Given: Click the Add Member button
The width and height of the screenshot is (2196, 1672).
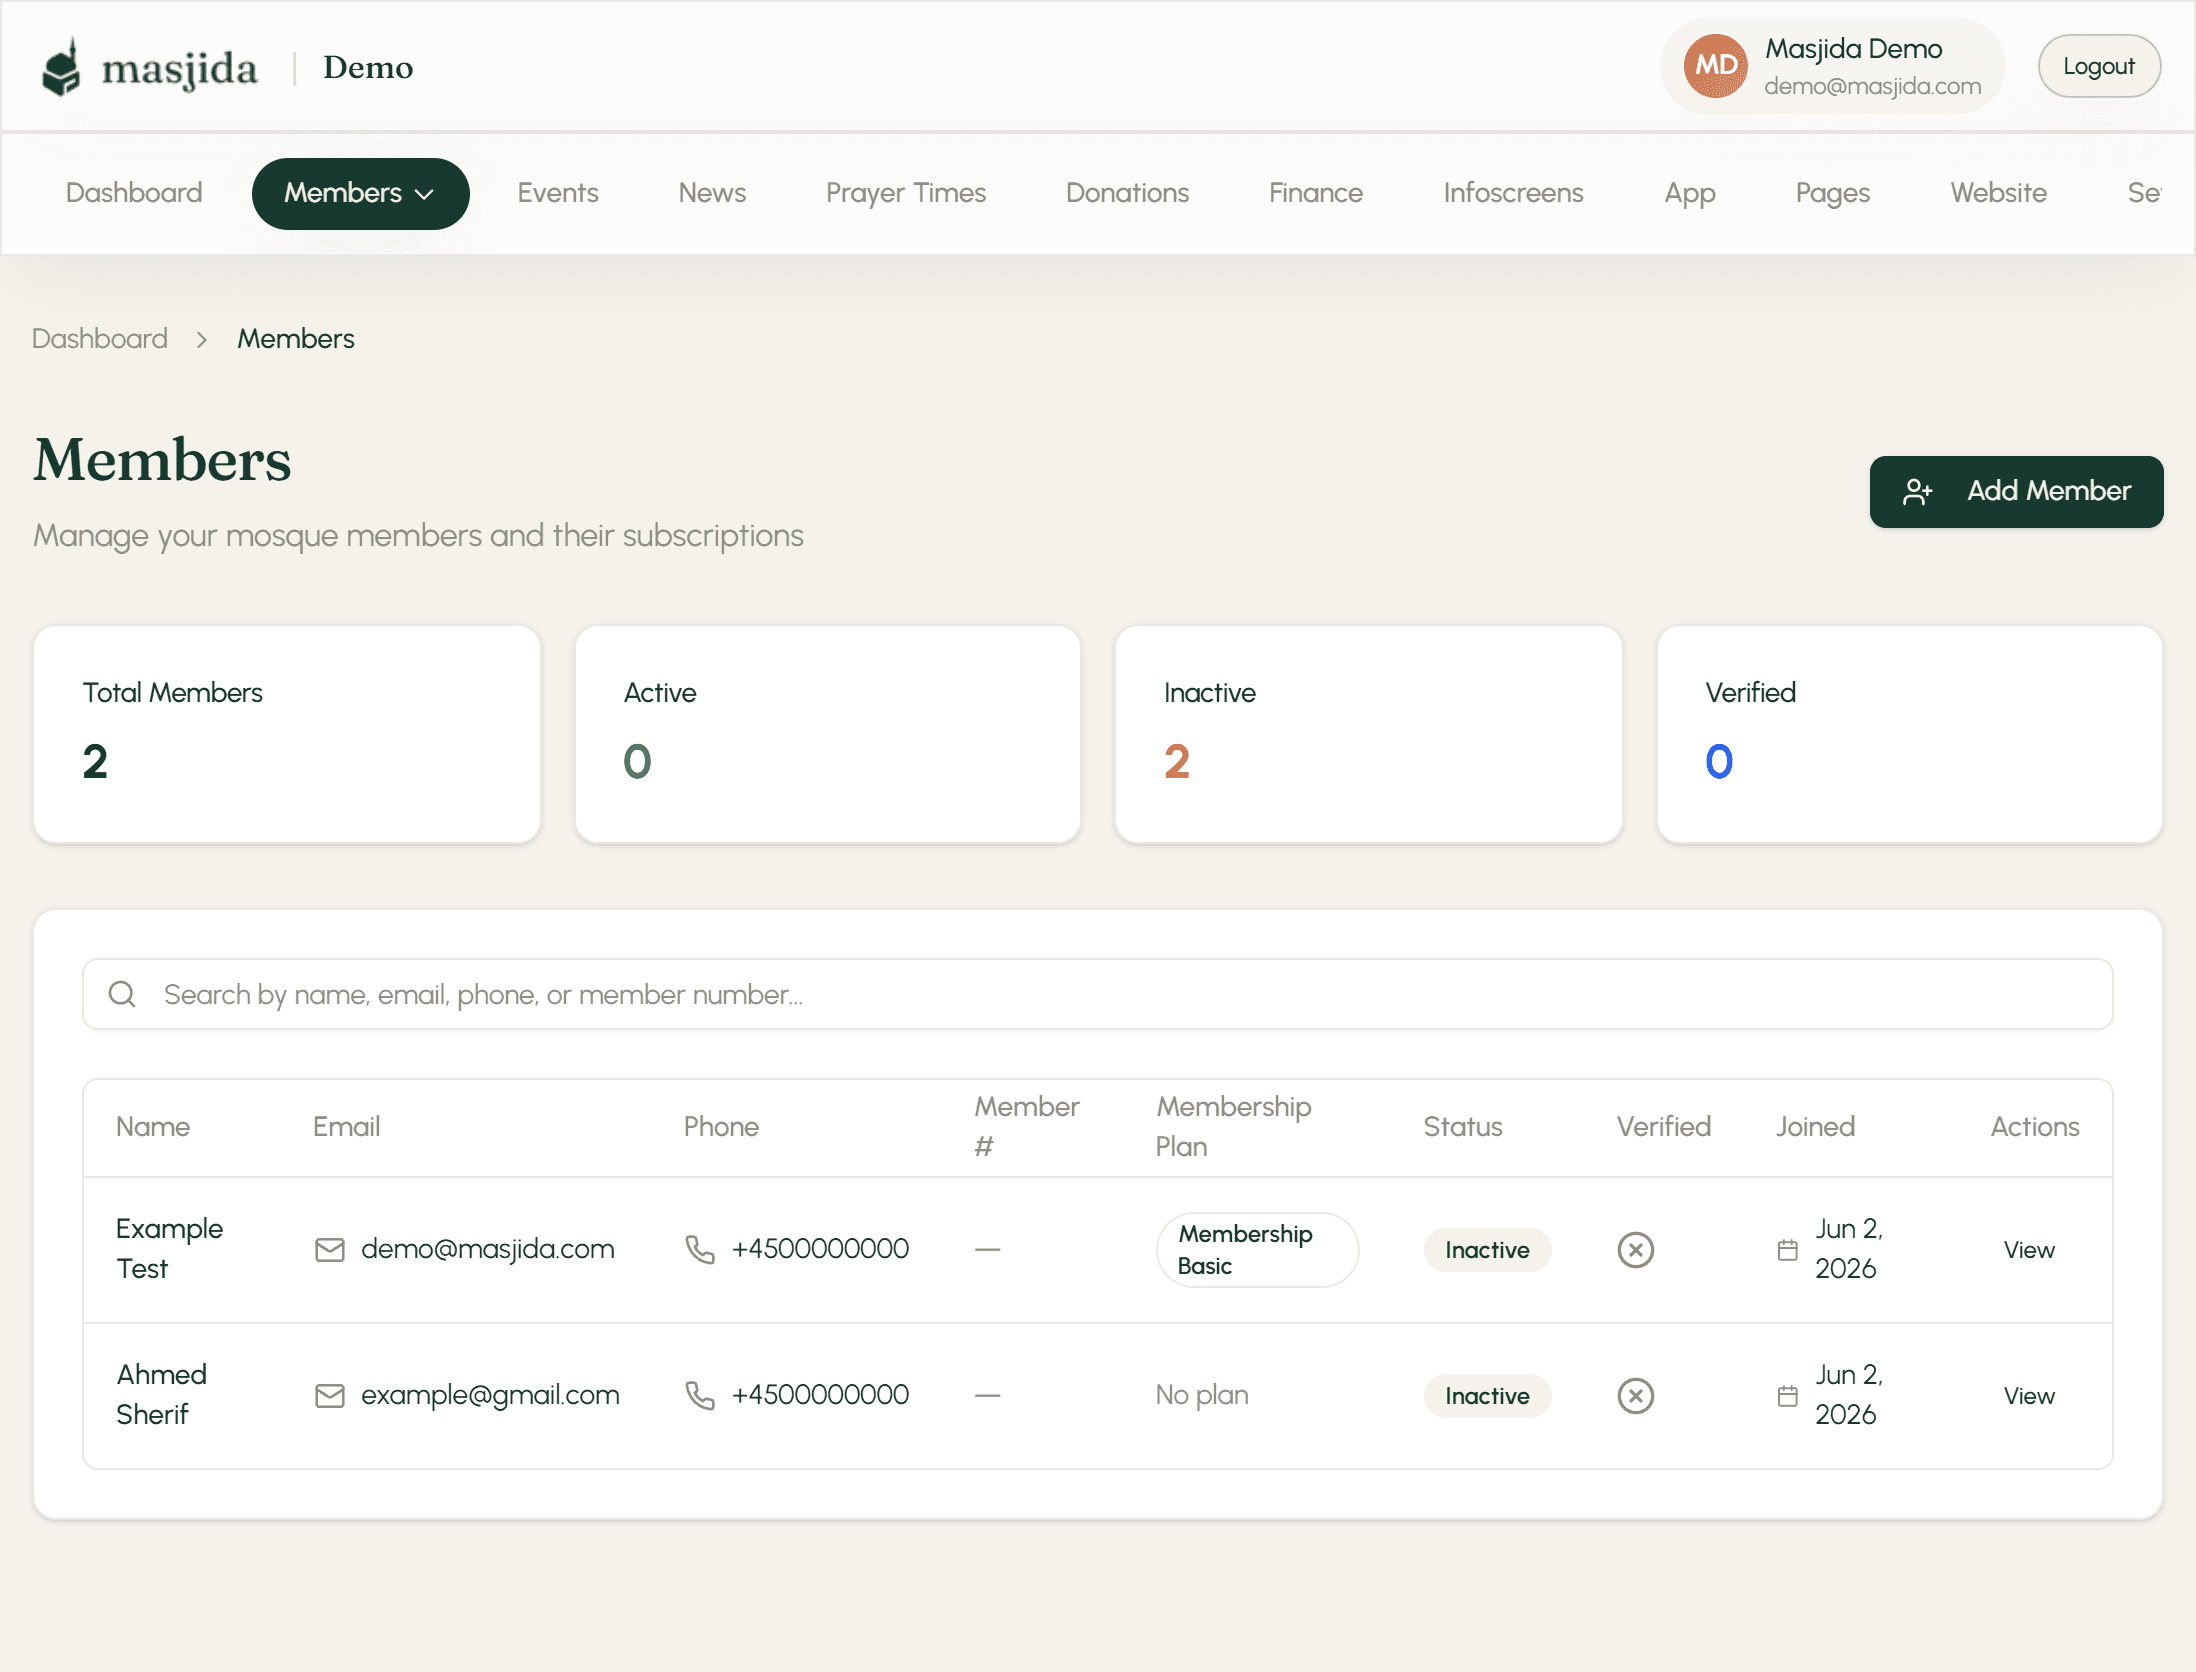Looking at the screenshot, I should [2016, 491].
